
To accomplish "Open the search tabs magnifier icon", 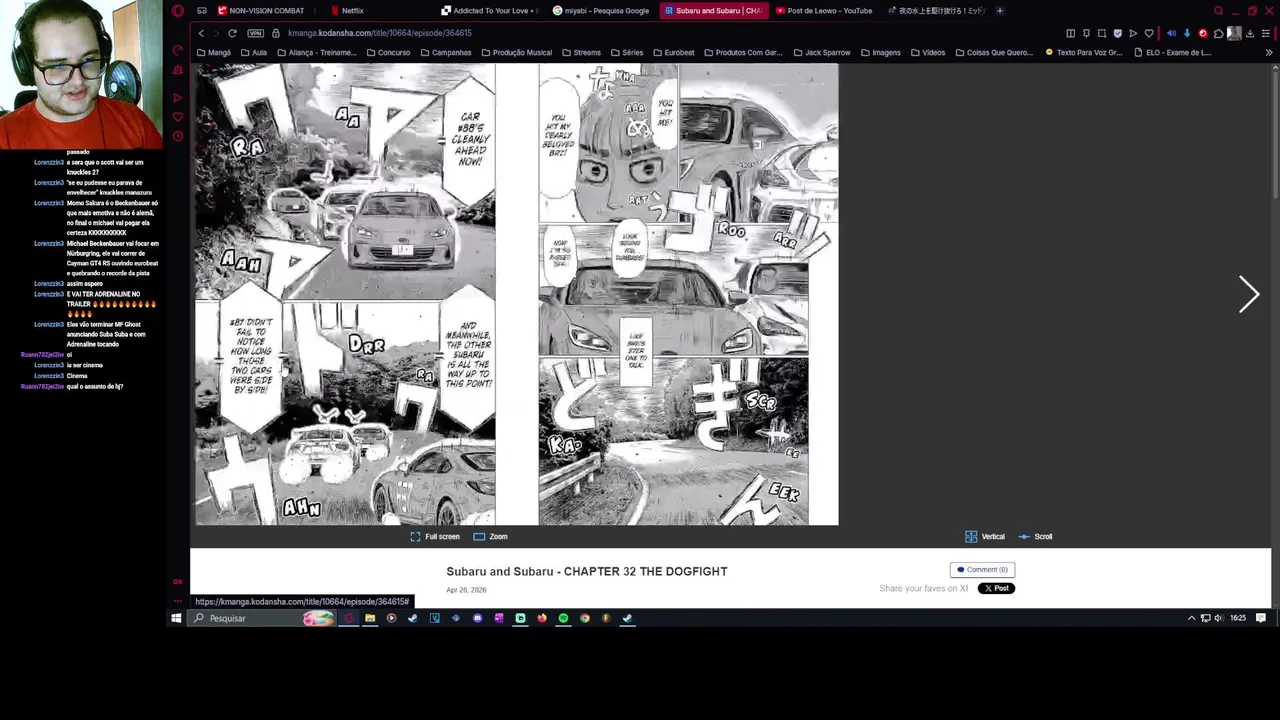I will [1218, 11].
